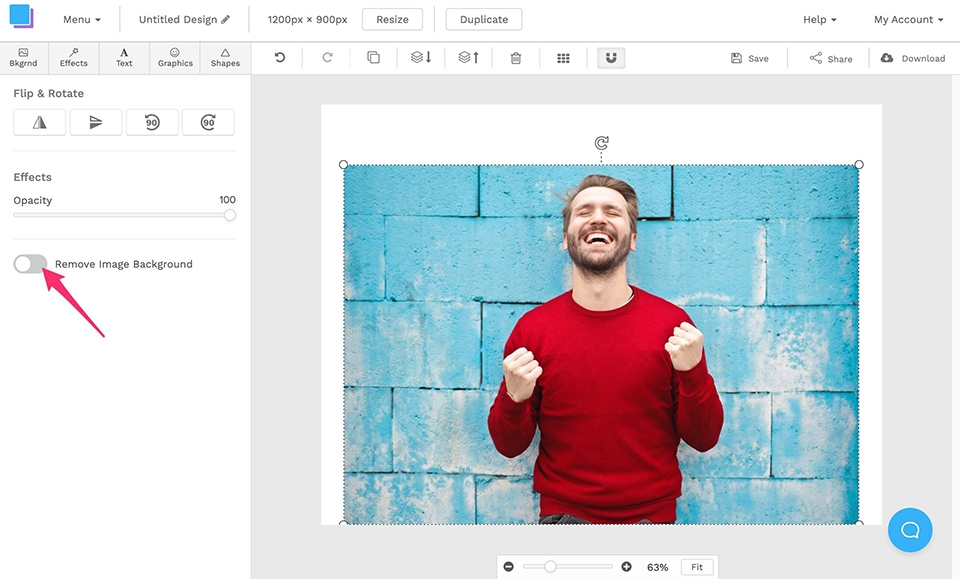Delete selection with trash icon
The image size is (960, 579).
click(516, 58)
